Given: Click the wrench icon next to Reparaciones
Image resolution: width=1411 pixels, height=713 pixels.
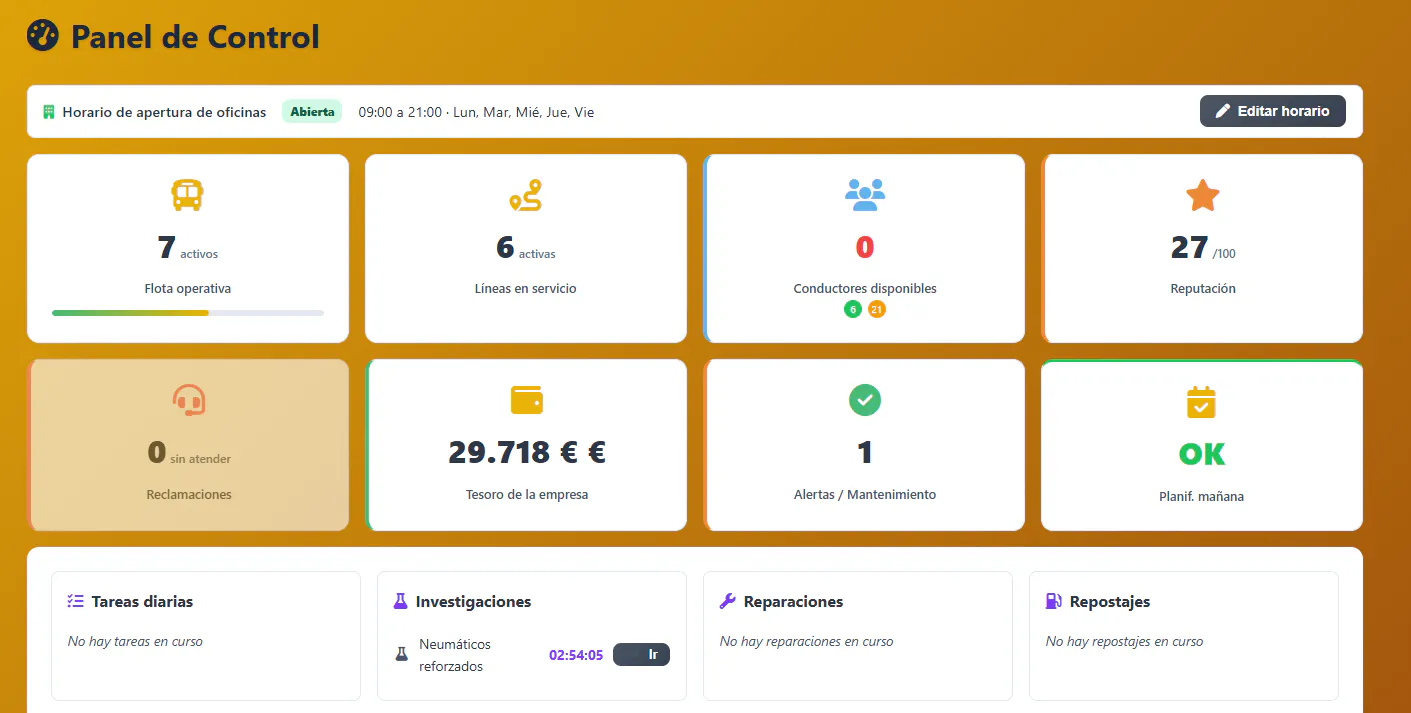Looking at the screenshot, I should [x=728, y=602].
